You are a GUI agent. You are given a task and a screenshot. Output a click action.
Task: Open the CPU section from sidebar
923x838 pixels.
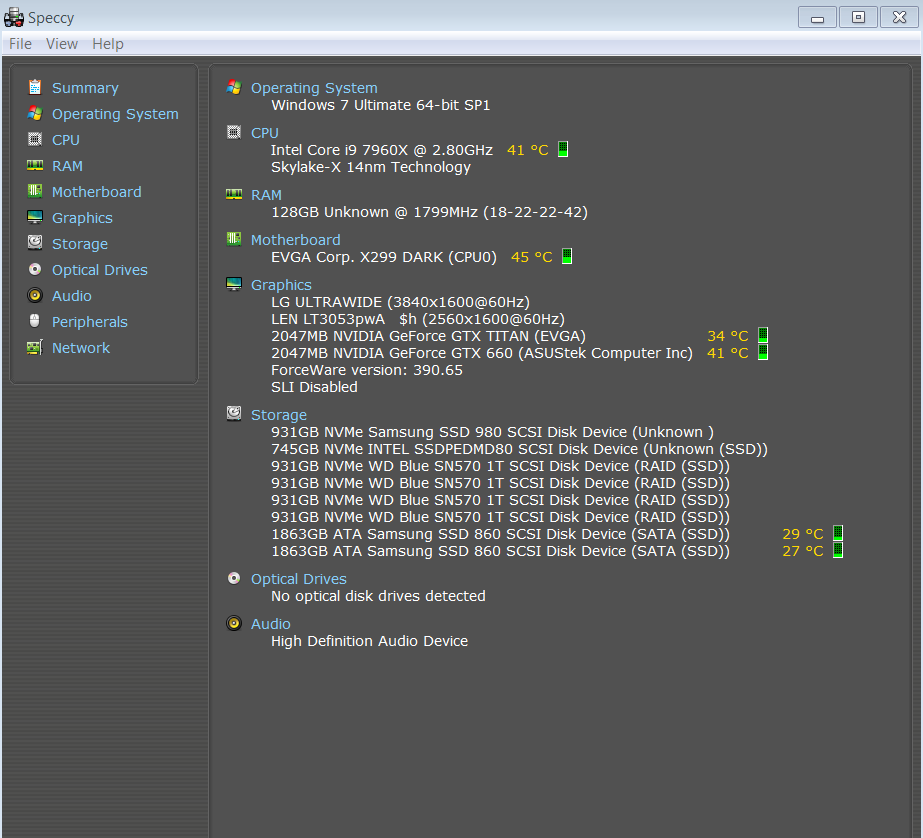click(x=66, y=140)
